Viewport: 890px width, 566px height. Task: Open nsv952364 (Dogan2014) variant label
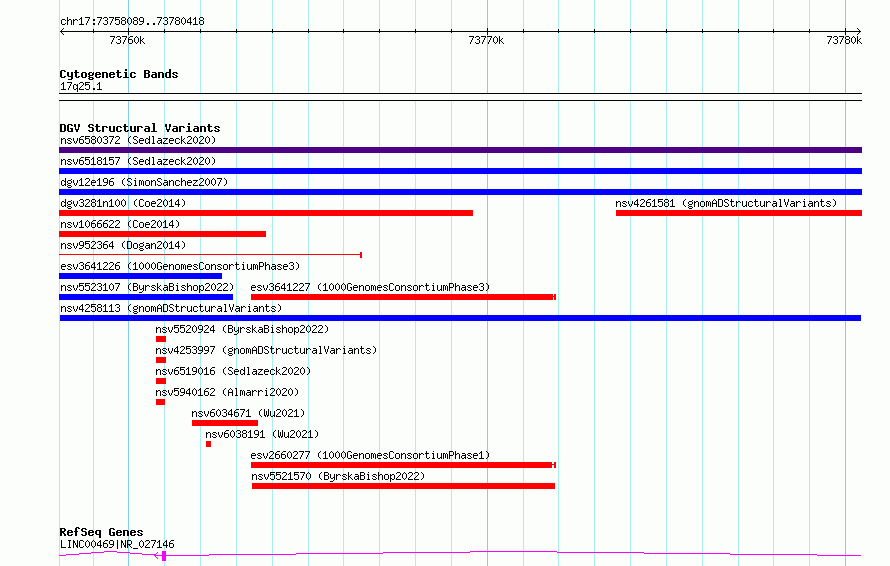123,245
